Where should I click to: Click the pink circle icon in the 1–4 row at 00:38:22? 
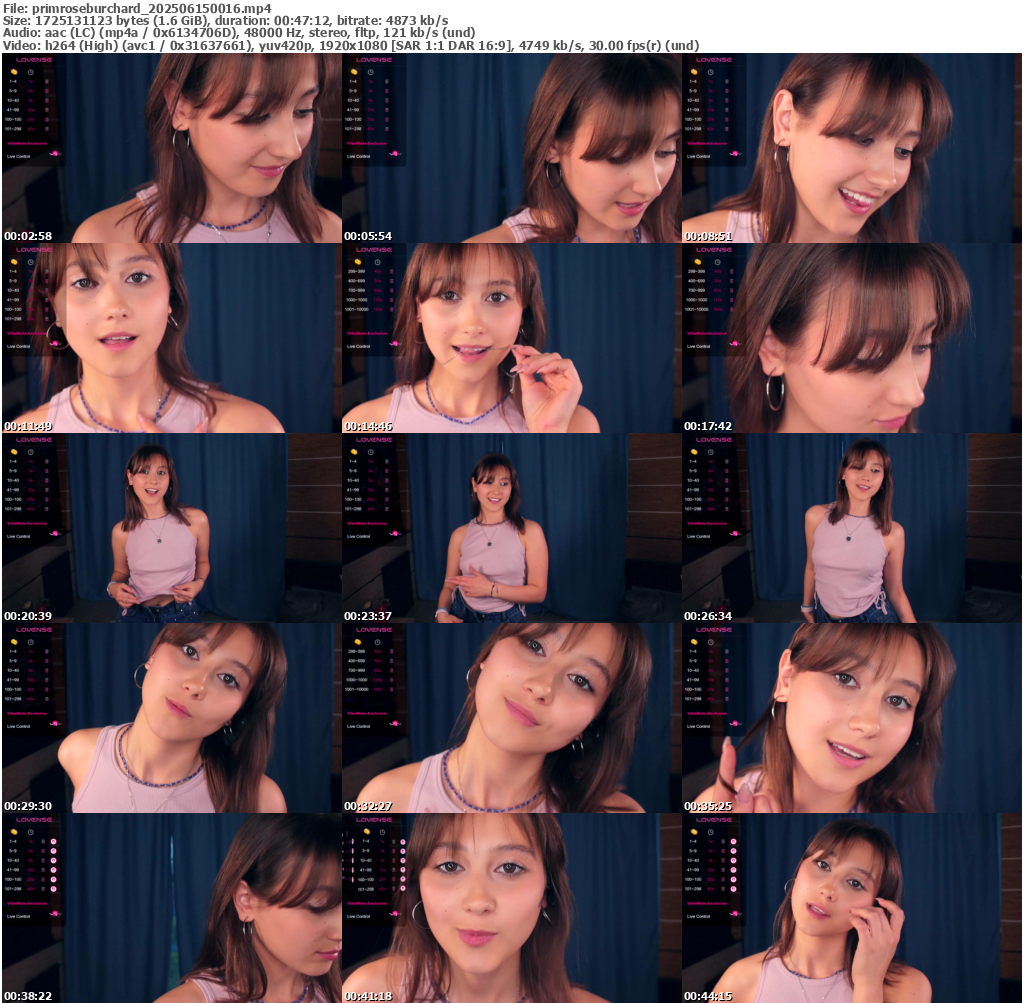pos(53,841)
